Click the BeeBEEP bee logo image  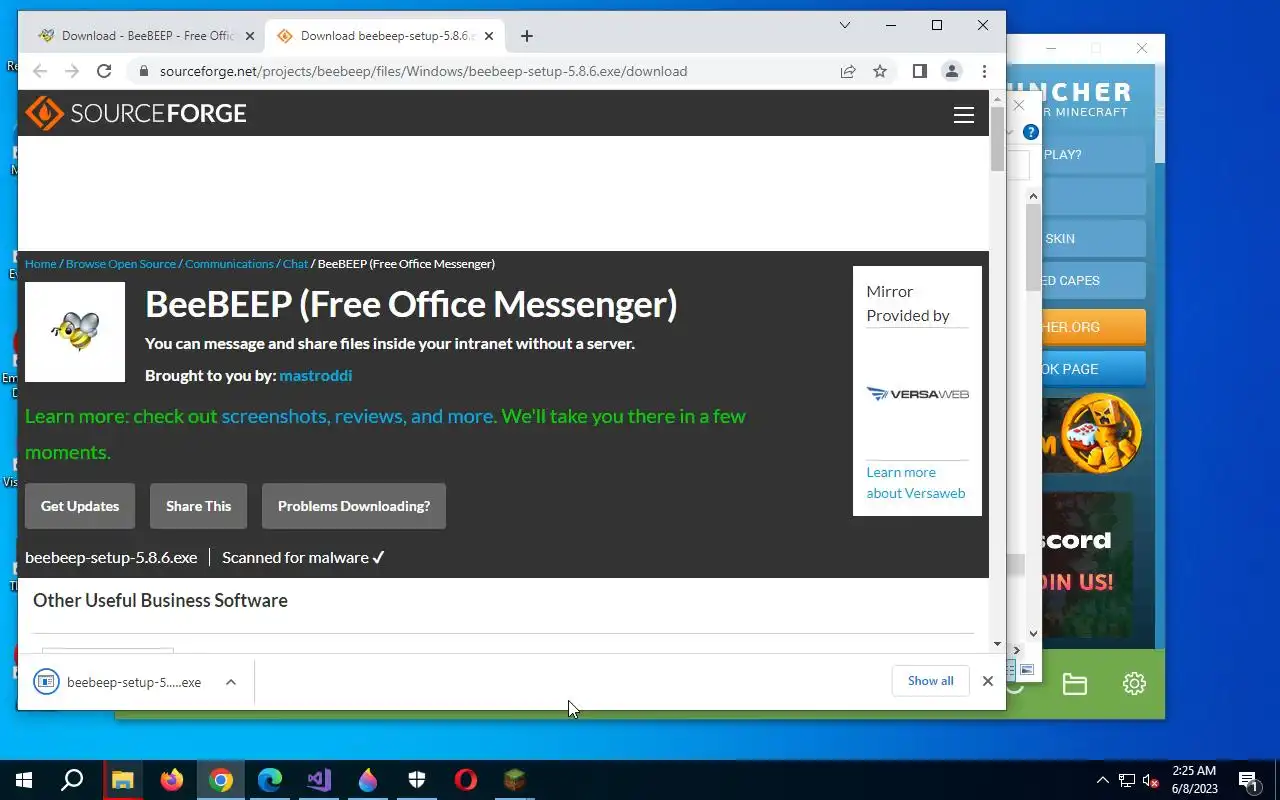75,332
